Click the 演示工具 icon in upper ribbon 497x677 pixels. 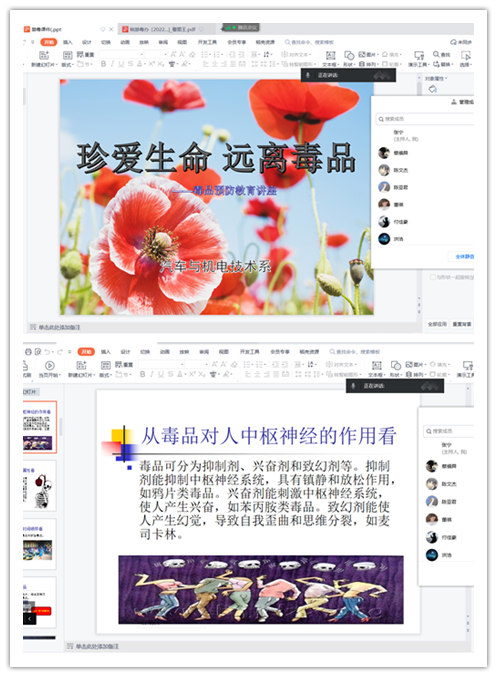(418, 55)
